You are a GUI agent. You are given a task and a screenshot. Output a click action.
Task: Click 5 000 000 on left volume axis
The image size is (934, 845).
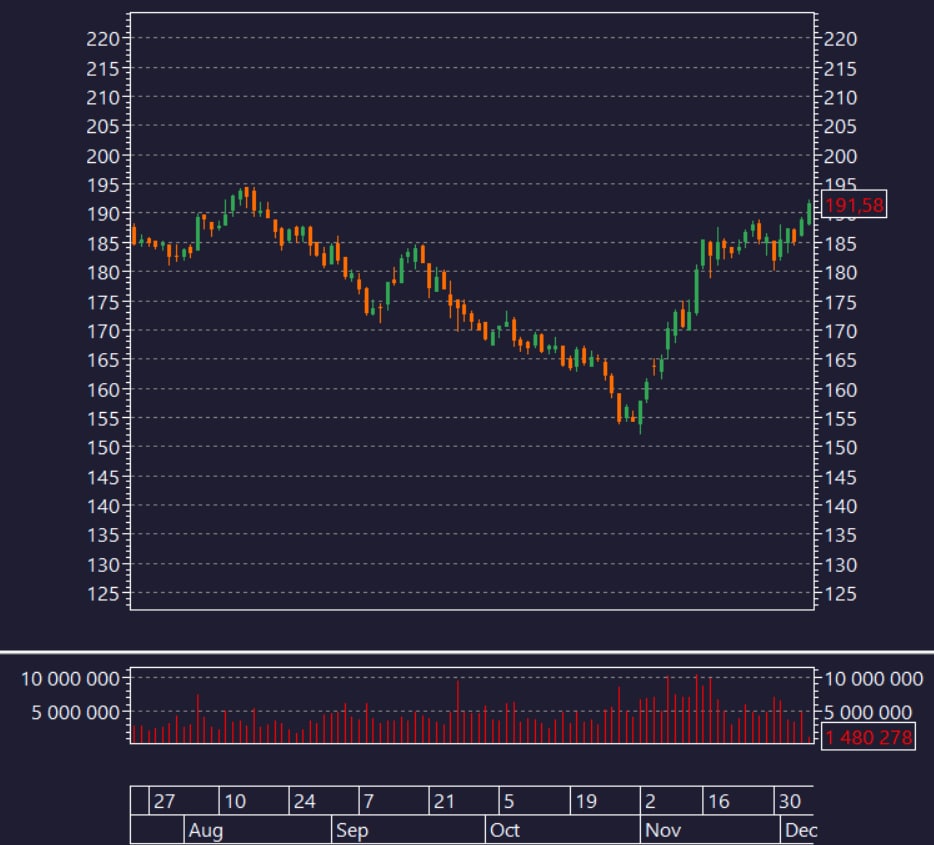tap(76, 712)
